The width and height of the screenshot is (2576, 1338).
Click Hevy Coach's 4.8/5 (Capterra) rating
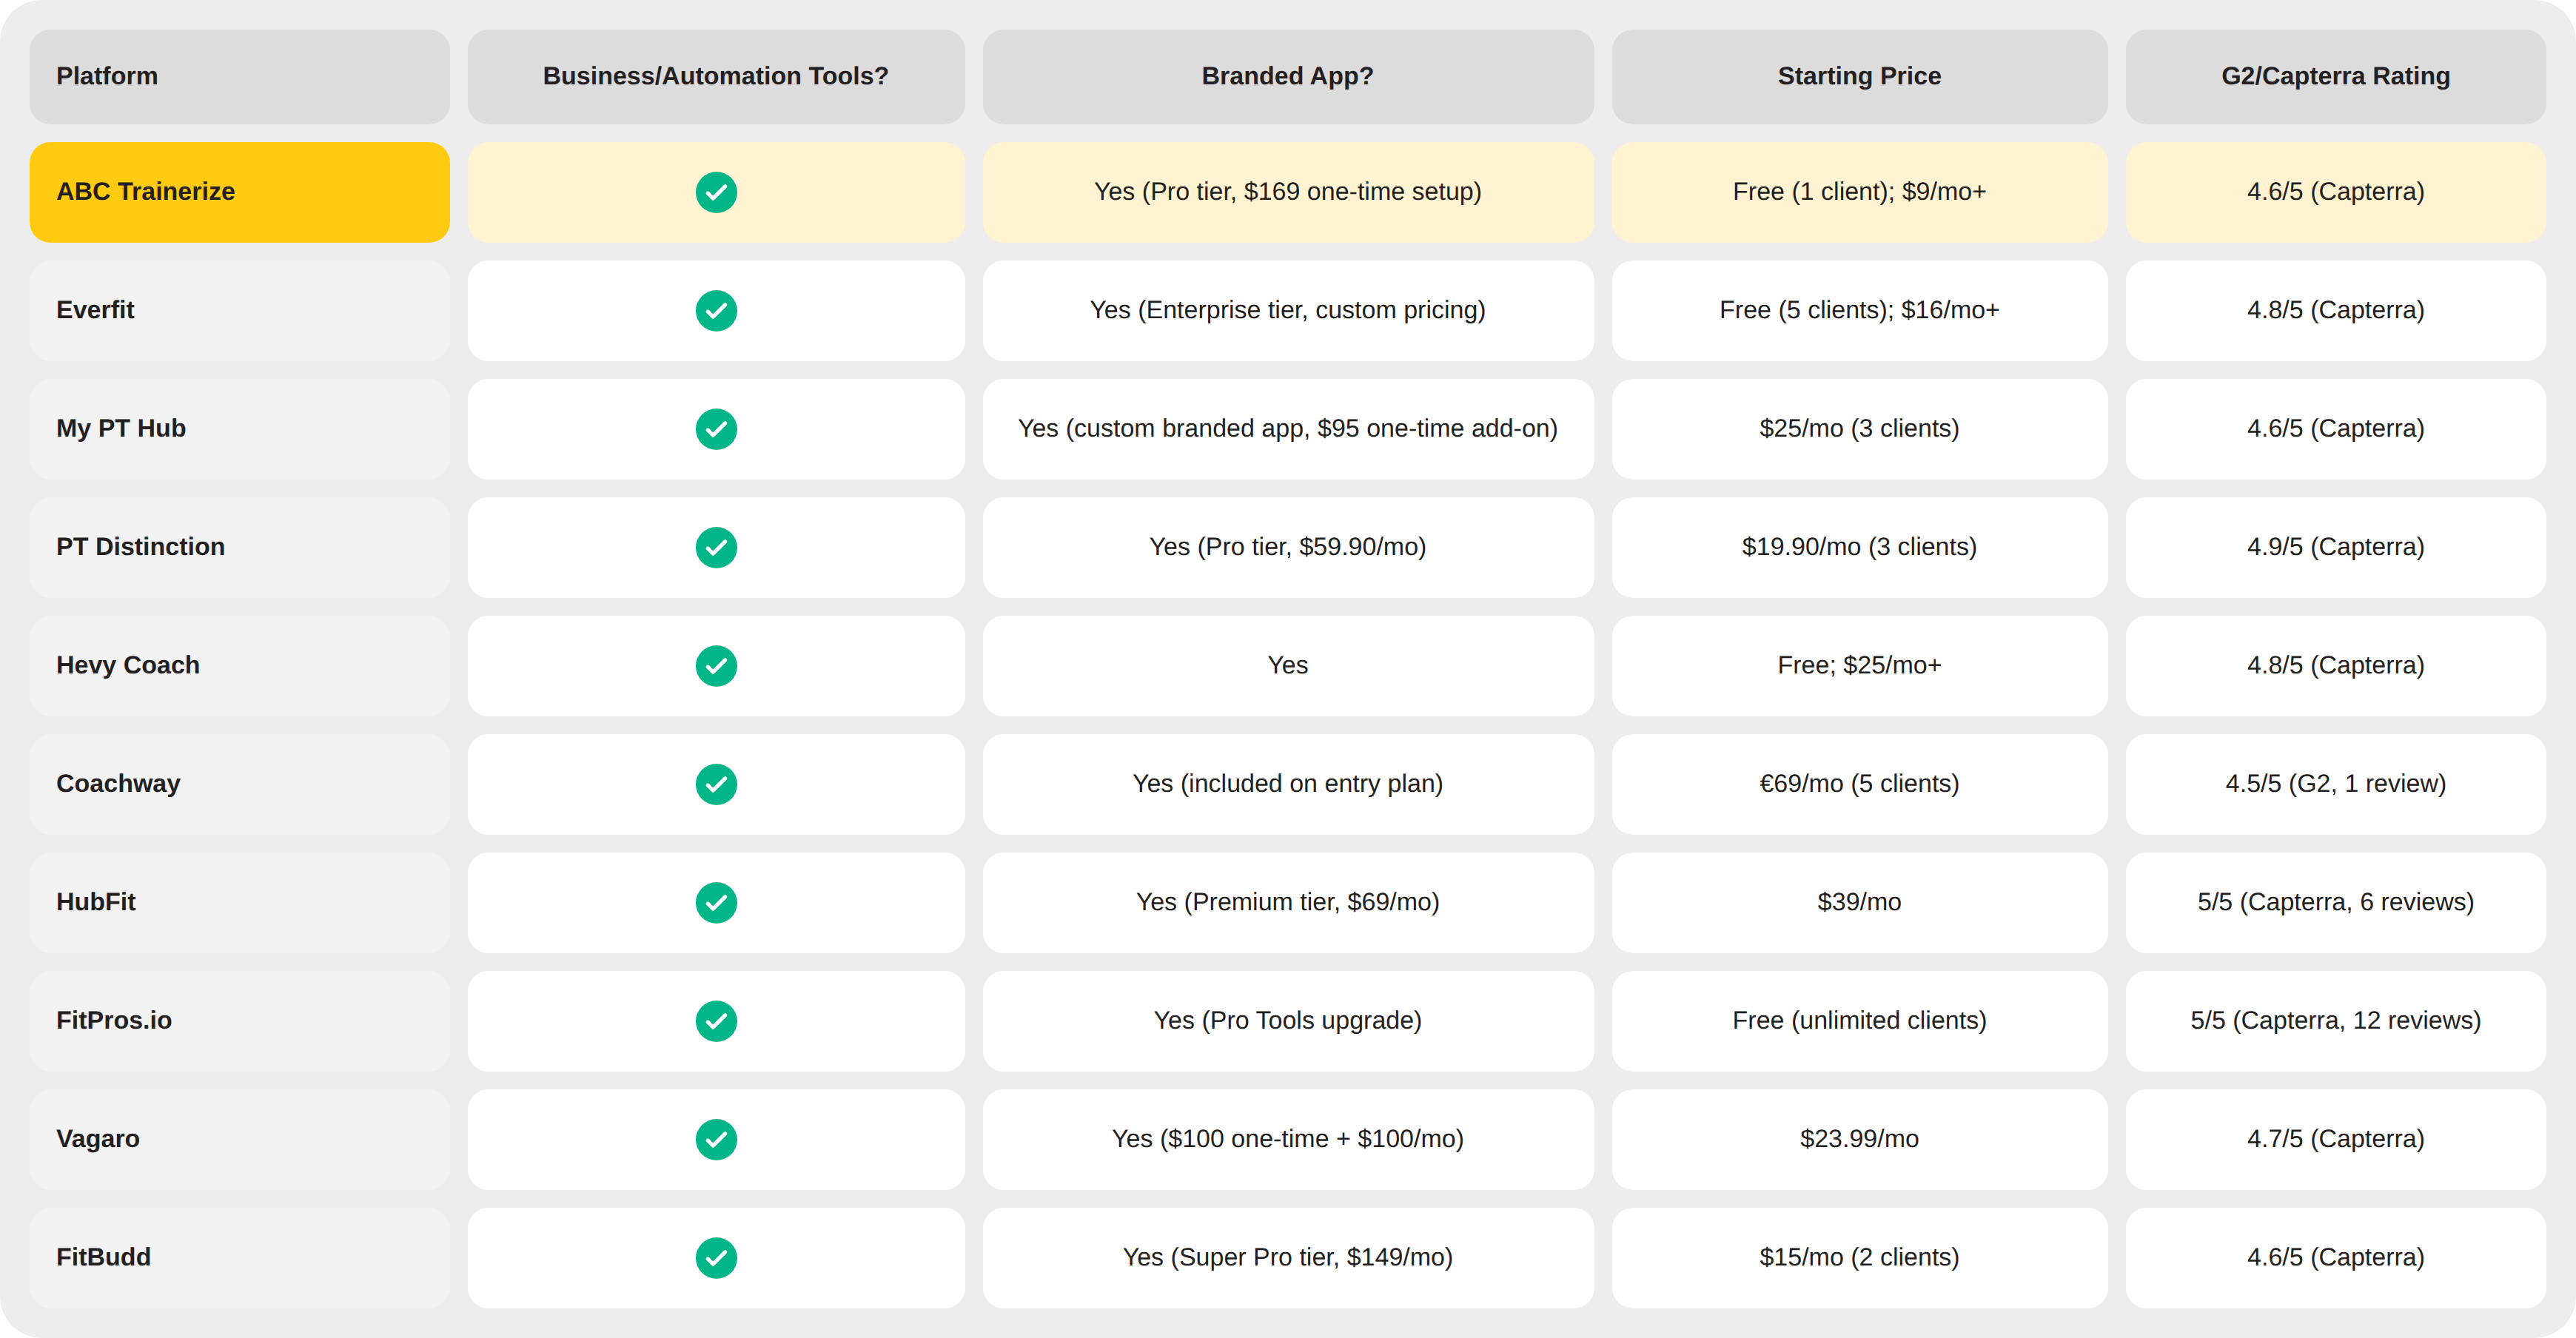2336,666
